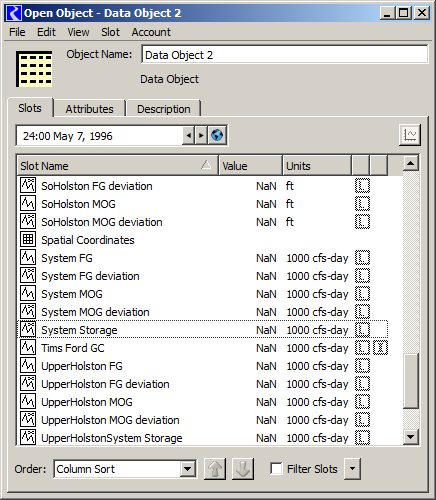
Task: Click the L link icon for System Storage
Action: pyautogui.click(x=362, y=330)
